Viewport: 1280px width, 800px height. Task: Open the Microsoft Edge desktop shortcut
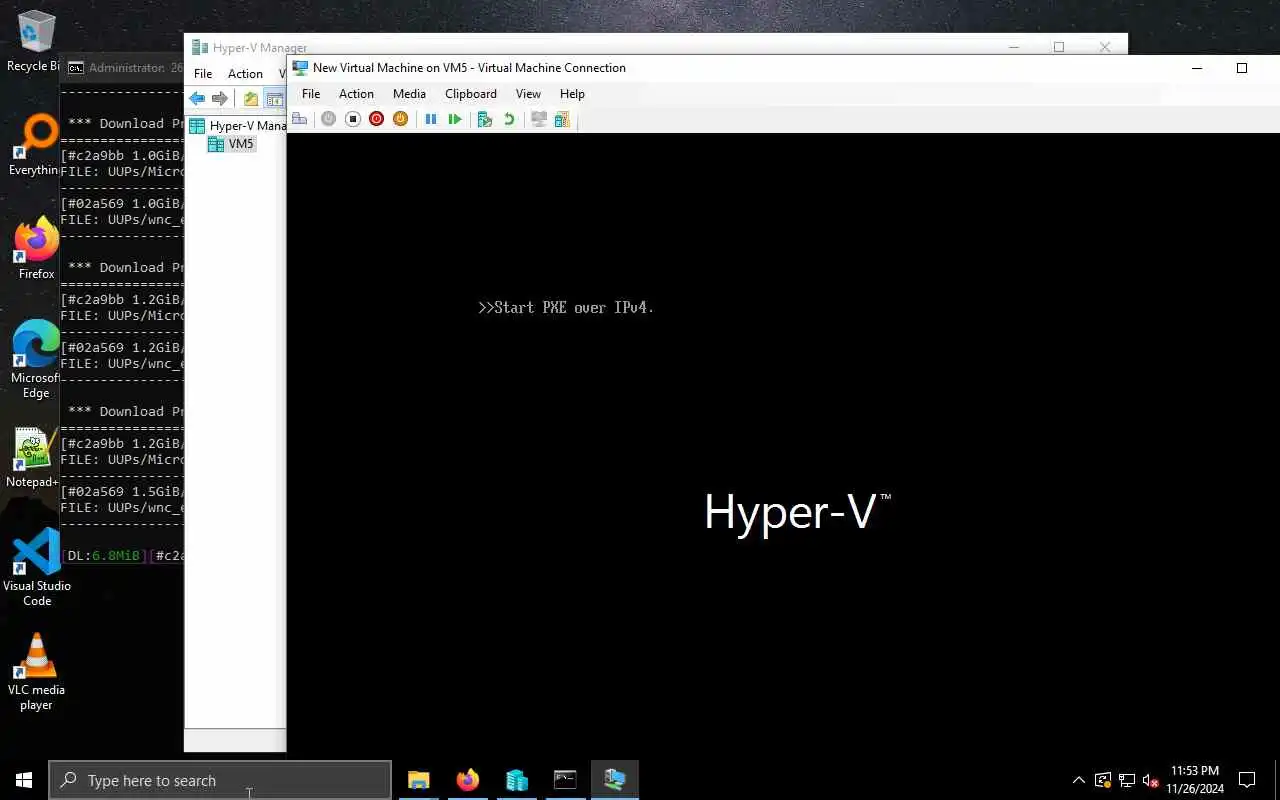pyautogui.click(x=36, y=360)
